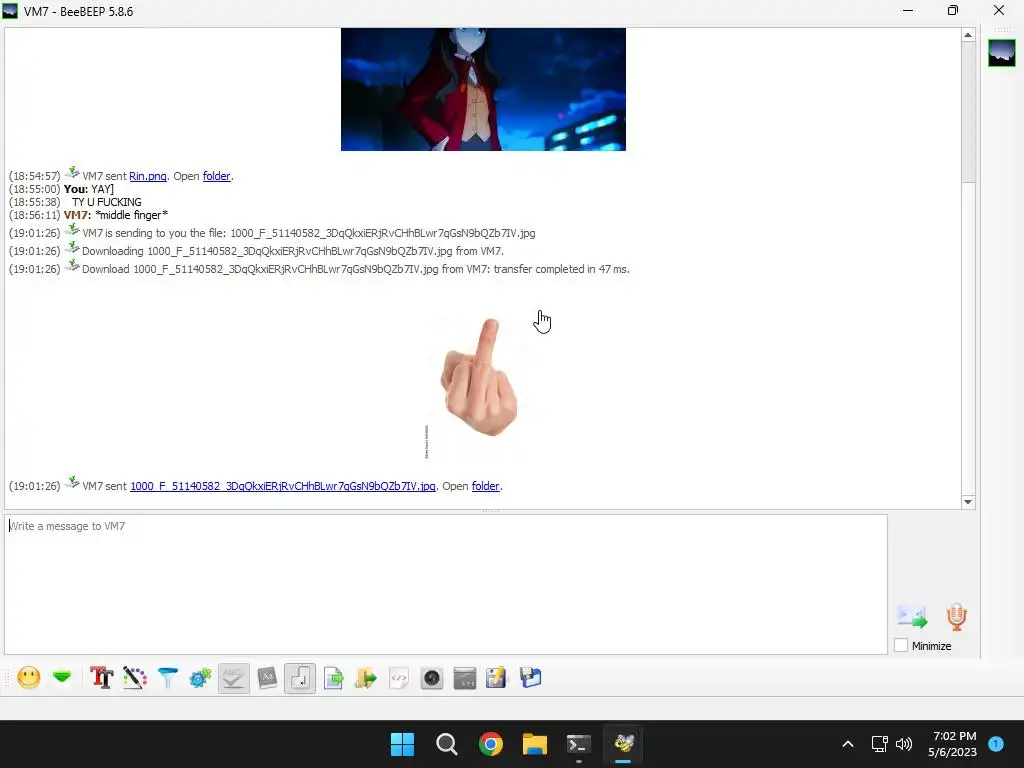Click the "YAY]" message from You
The height and width of the screenshot is (768, 1024).
click(x=102, y=189)
